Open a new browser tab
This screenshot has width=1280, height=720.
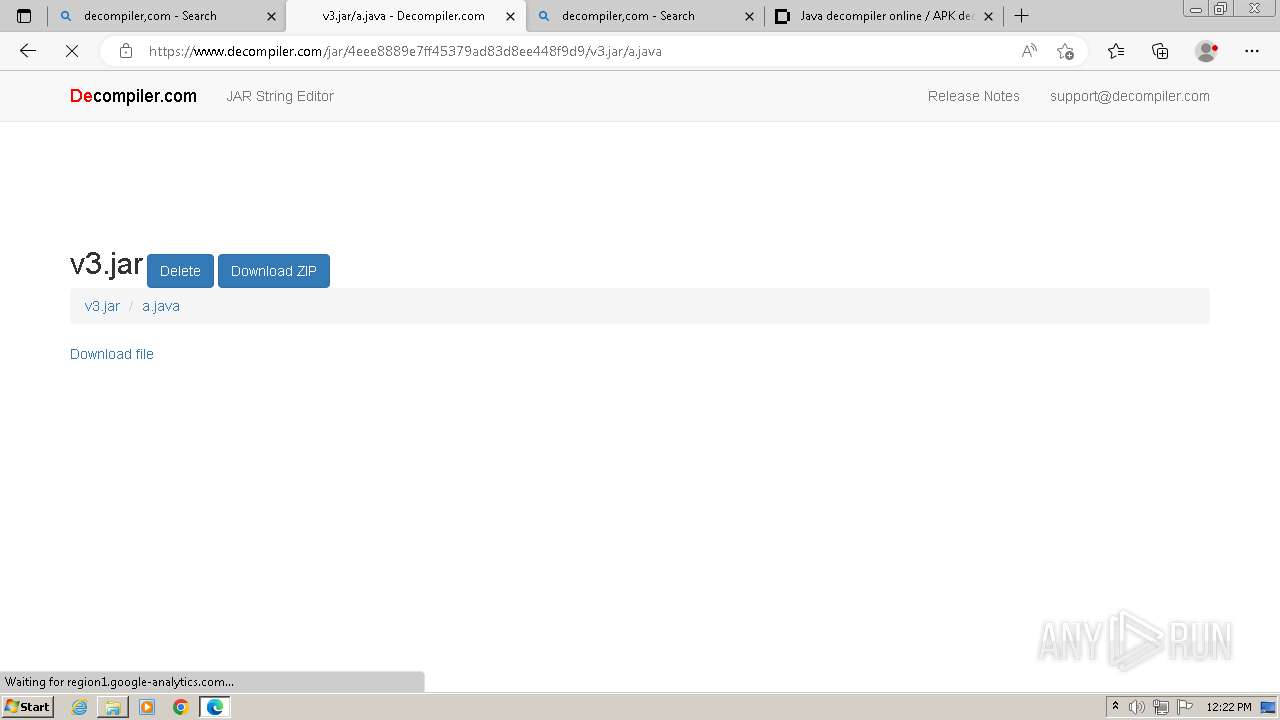pyautogui.click(x=1021, y=16)
